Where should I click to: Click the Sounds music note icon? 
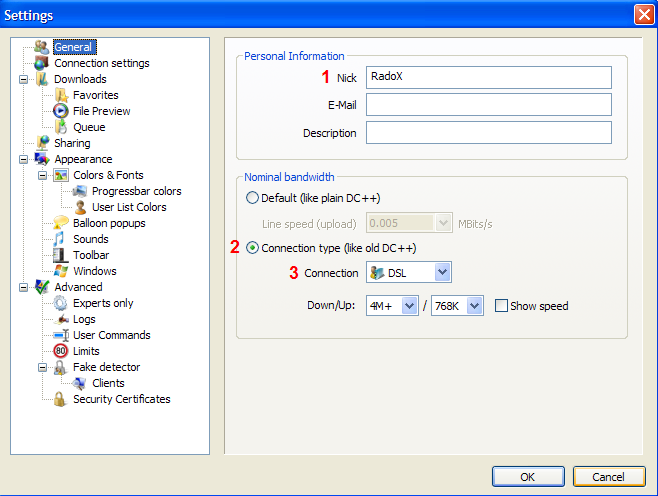[x=61, y=239]
